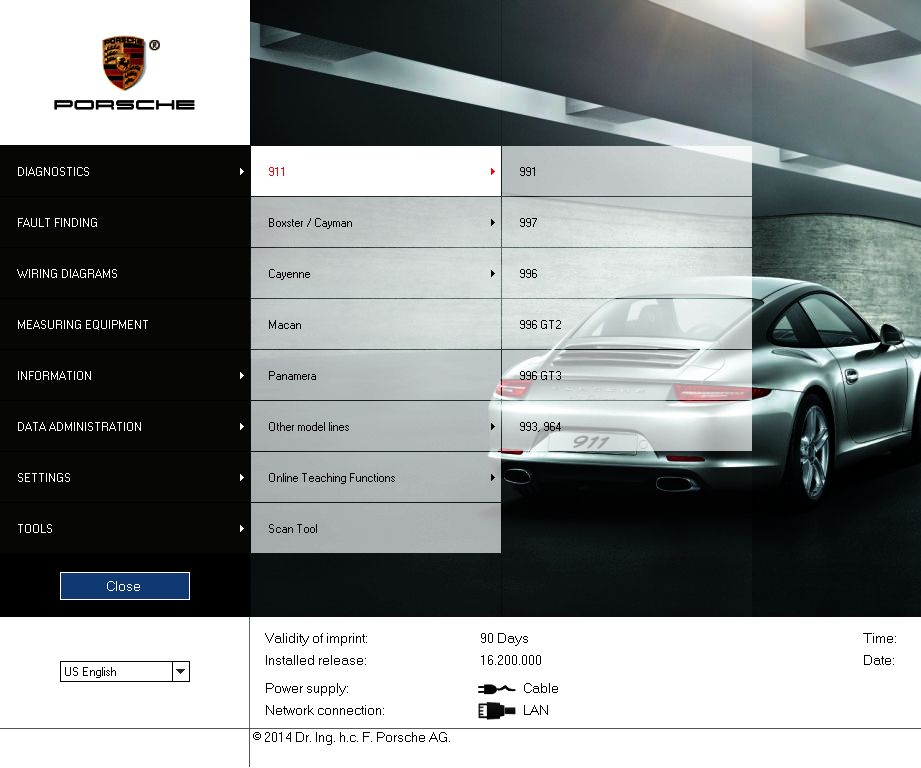Click the blue Close button
Screen dimensions: 921x768
pyautogui.click(x=125, y=586)
